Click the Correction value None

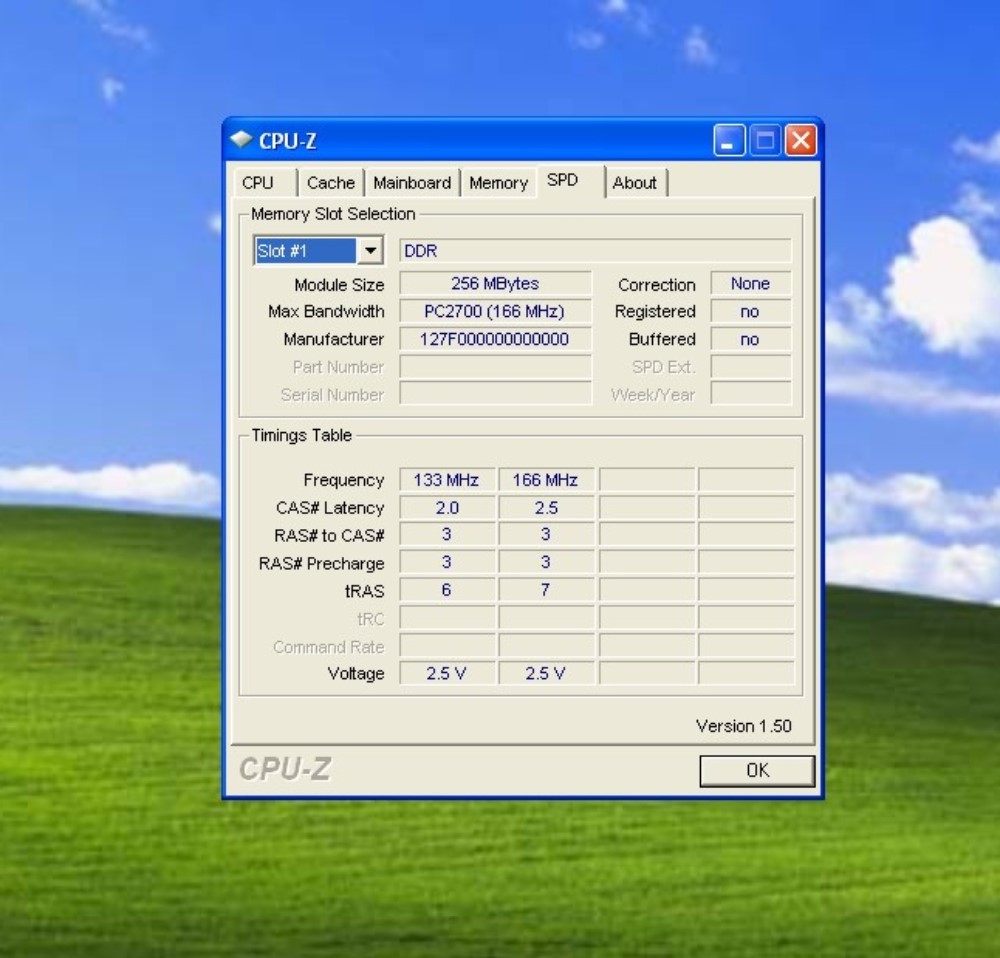751,284
